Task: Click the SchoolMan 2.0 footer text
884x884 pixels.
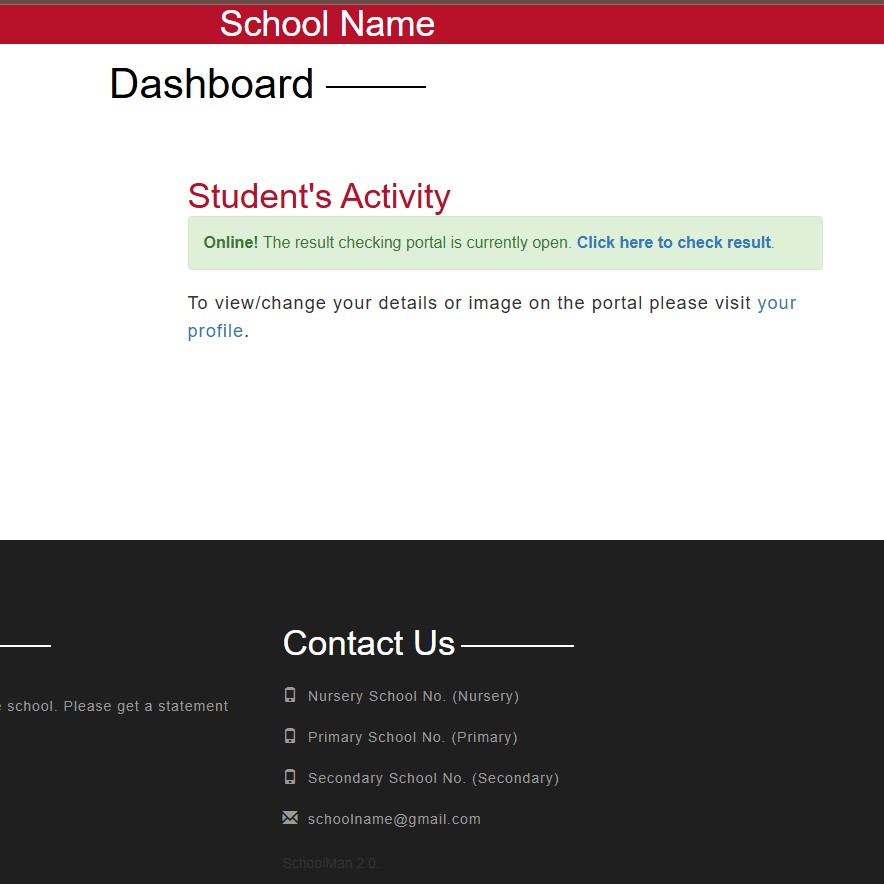Action: [x=329, y=863]
